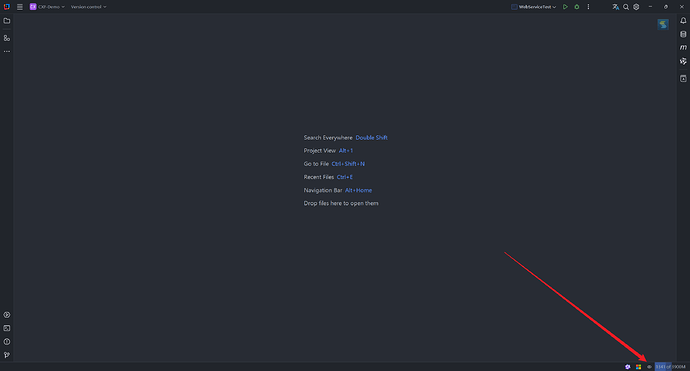This screenshot has width=690, height=371.
Task: Open more run actions vertical dots
Action: click(x=588, y=7)
